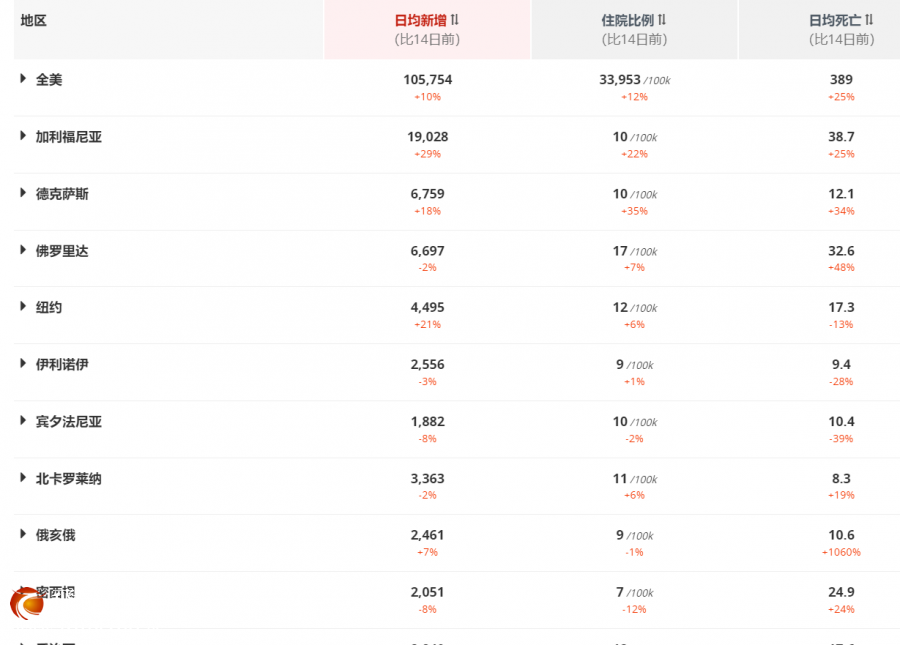This screenshot has height=645, width=900.
Task: Expand the 纽约 row arrow
Action: click(x=23, y=306)
